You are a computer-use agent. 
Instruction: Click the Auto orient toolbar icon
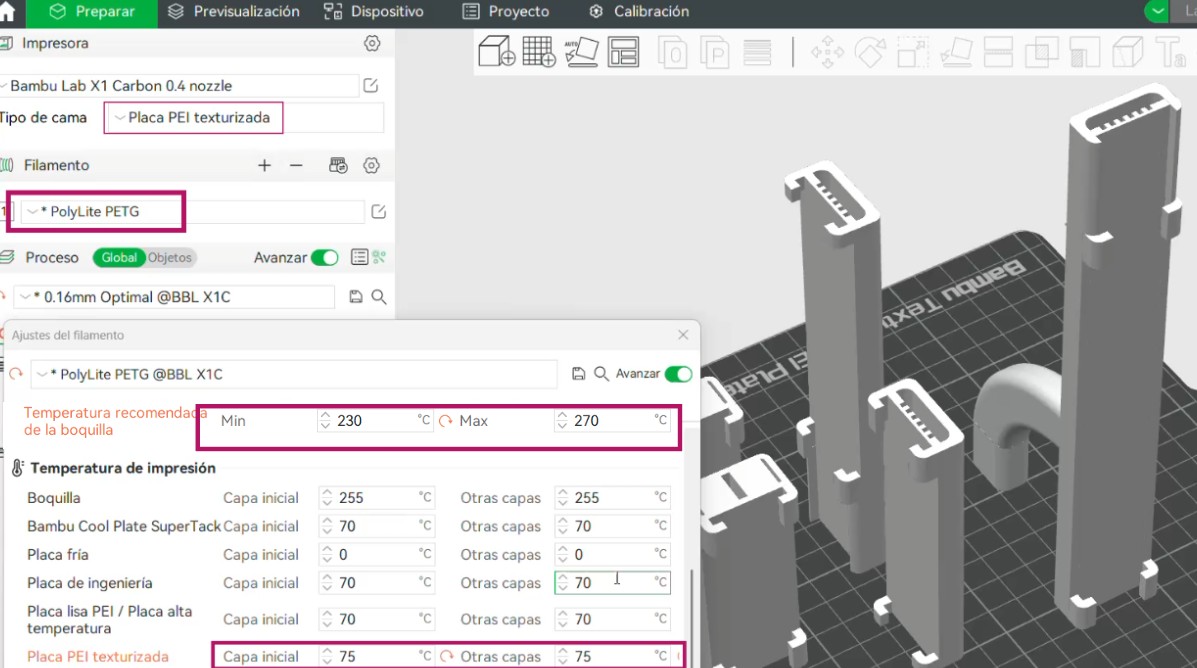(x=581, y=52)
